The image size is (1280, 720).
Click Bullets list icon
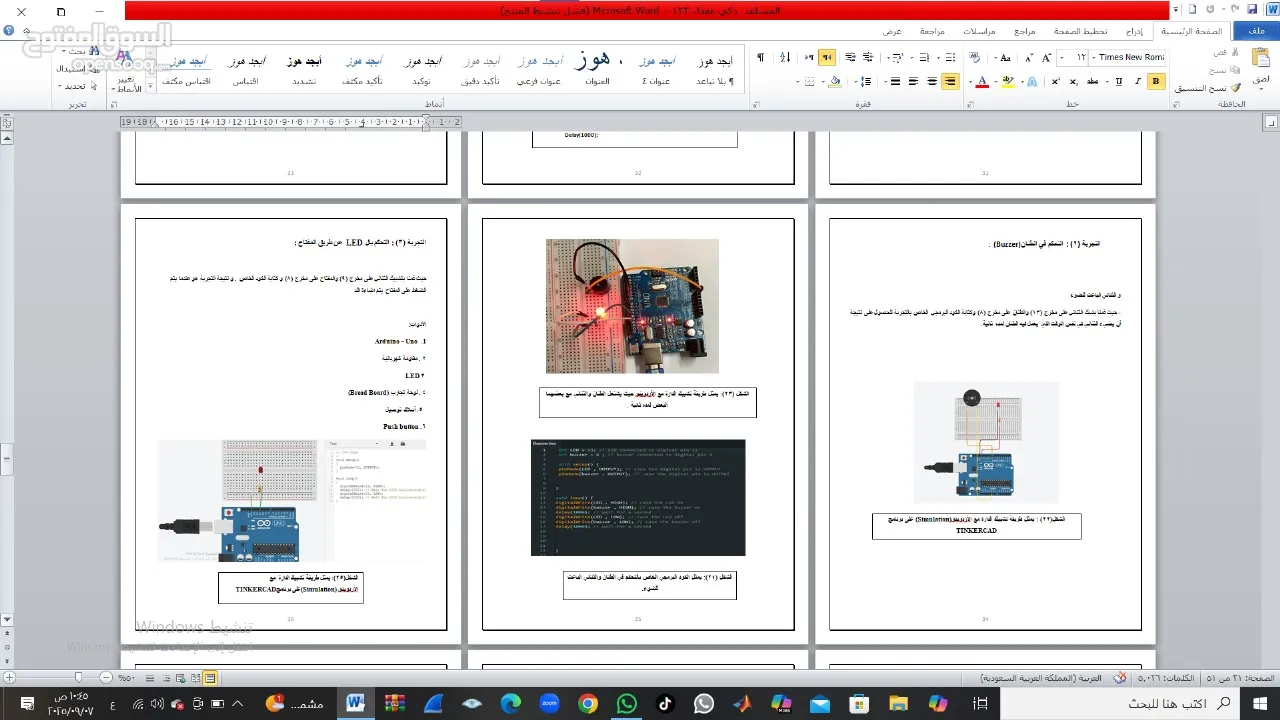[x=950, y=57]
